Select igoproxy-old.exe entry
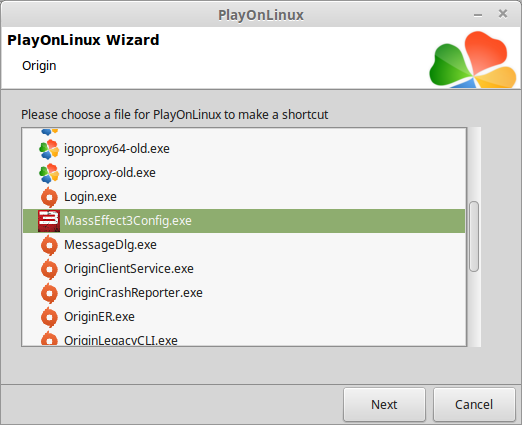 click(x=110, y=173)
